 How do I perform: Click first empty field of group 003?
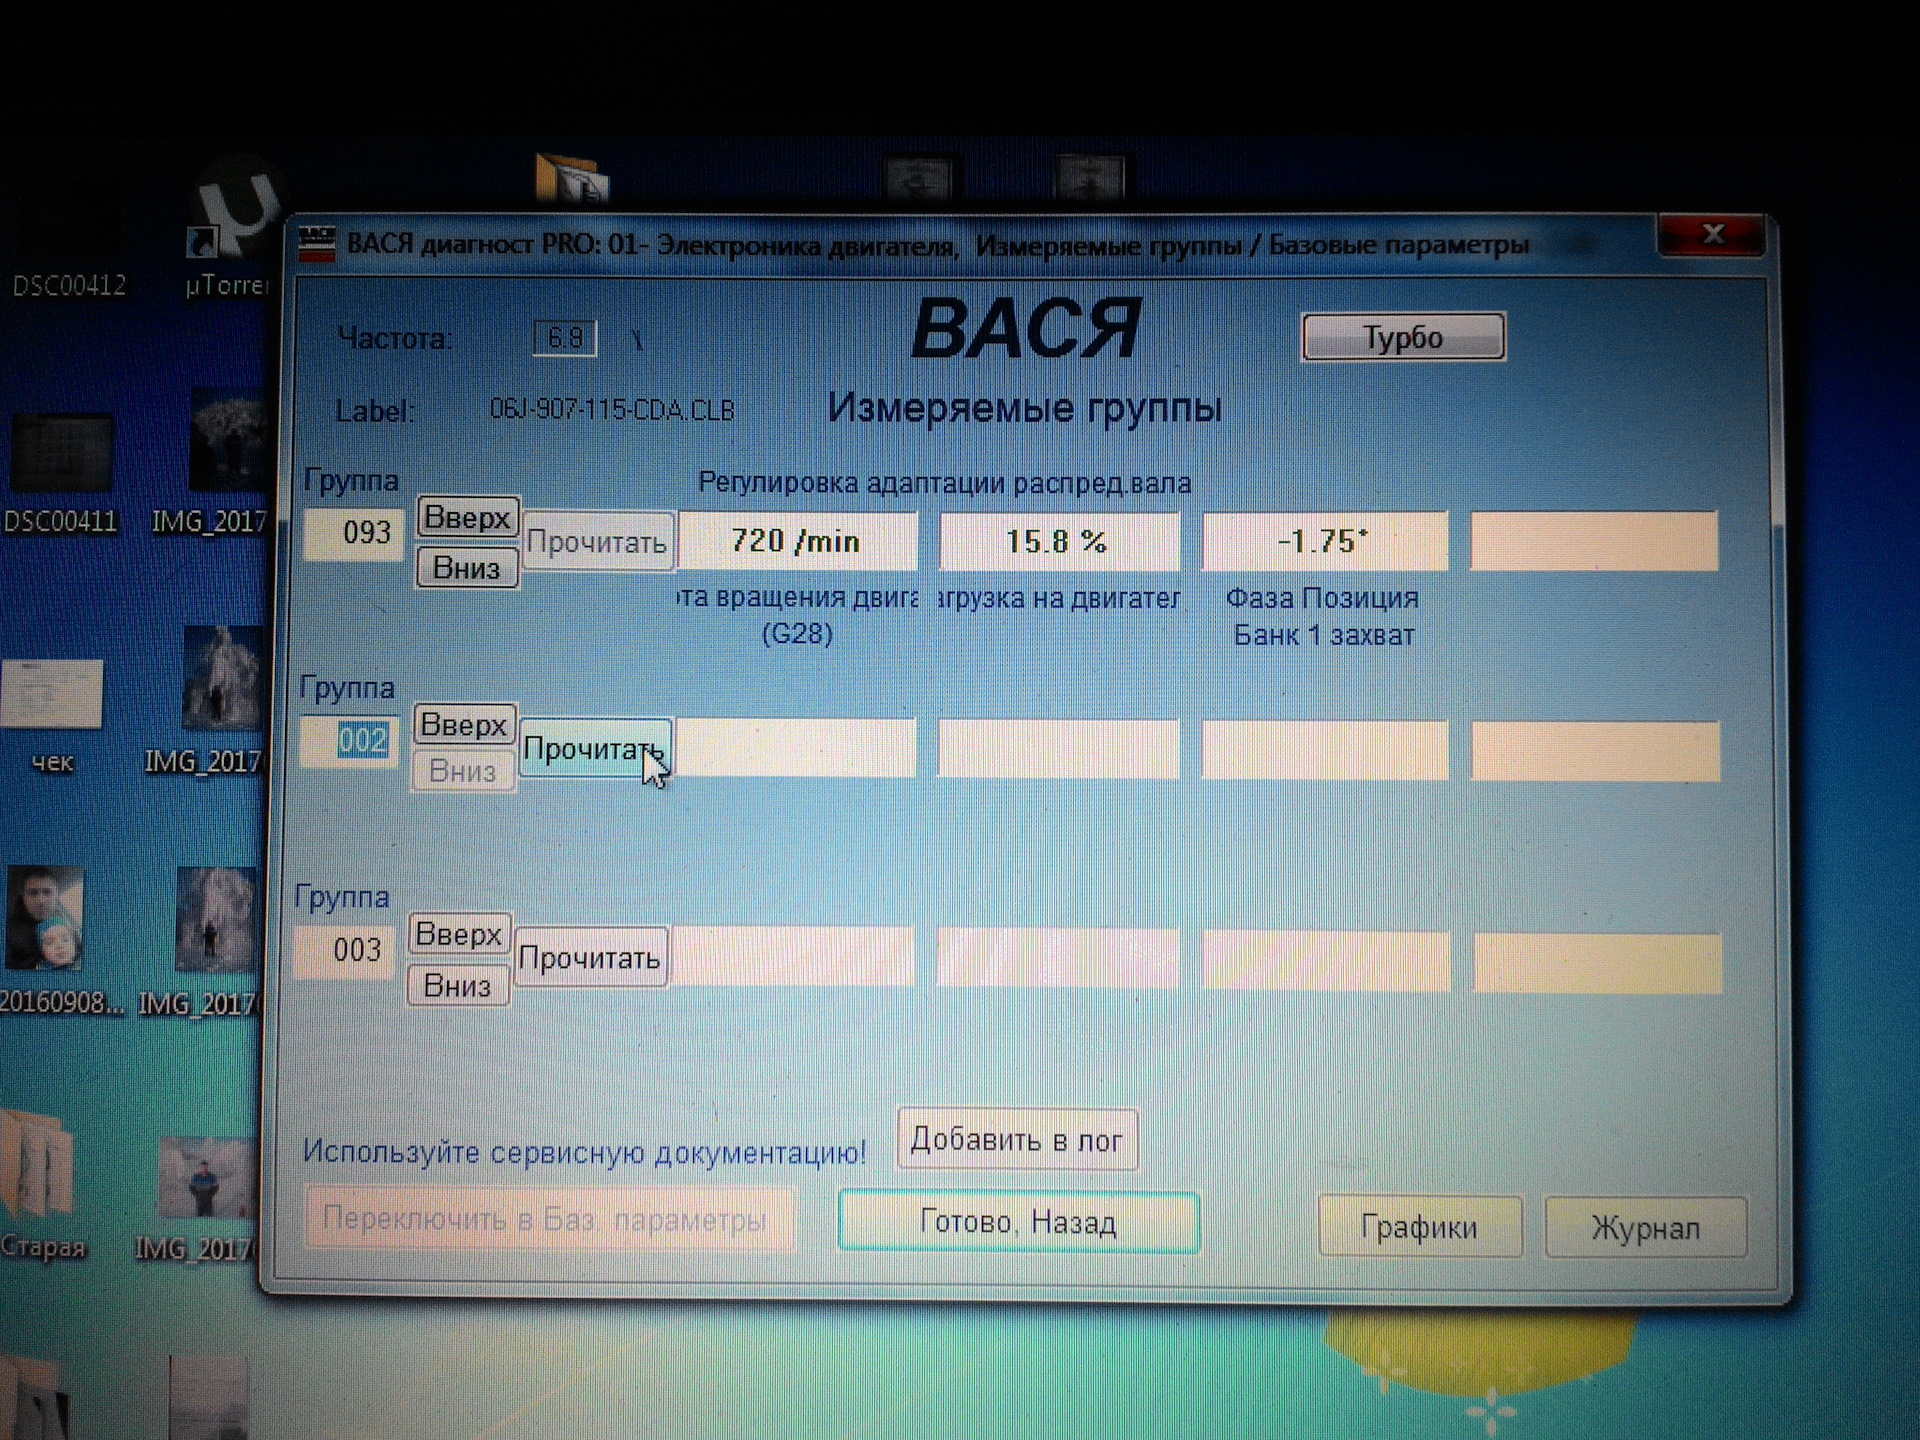[793, 957]
